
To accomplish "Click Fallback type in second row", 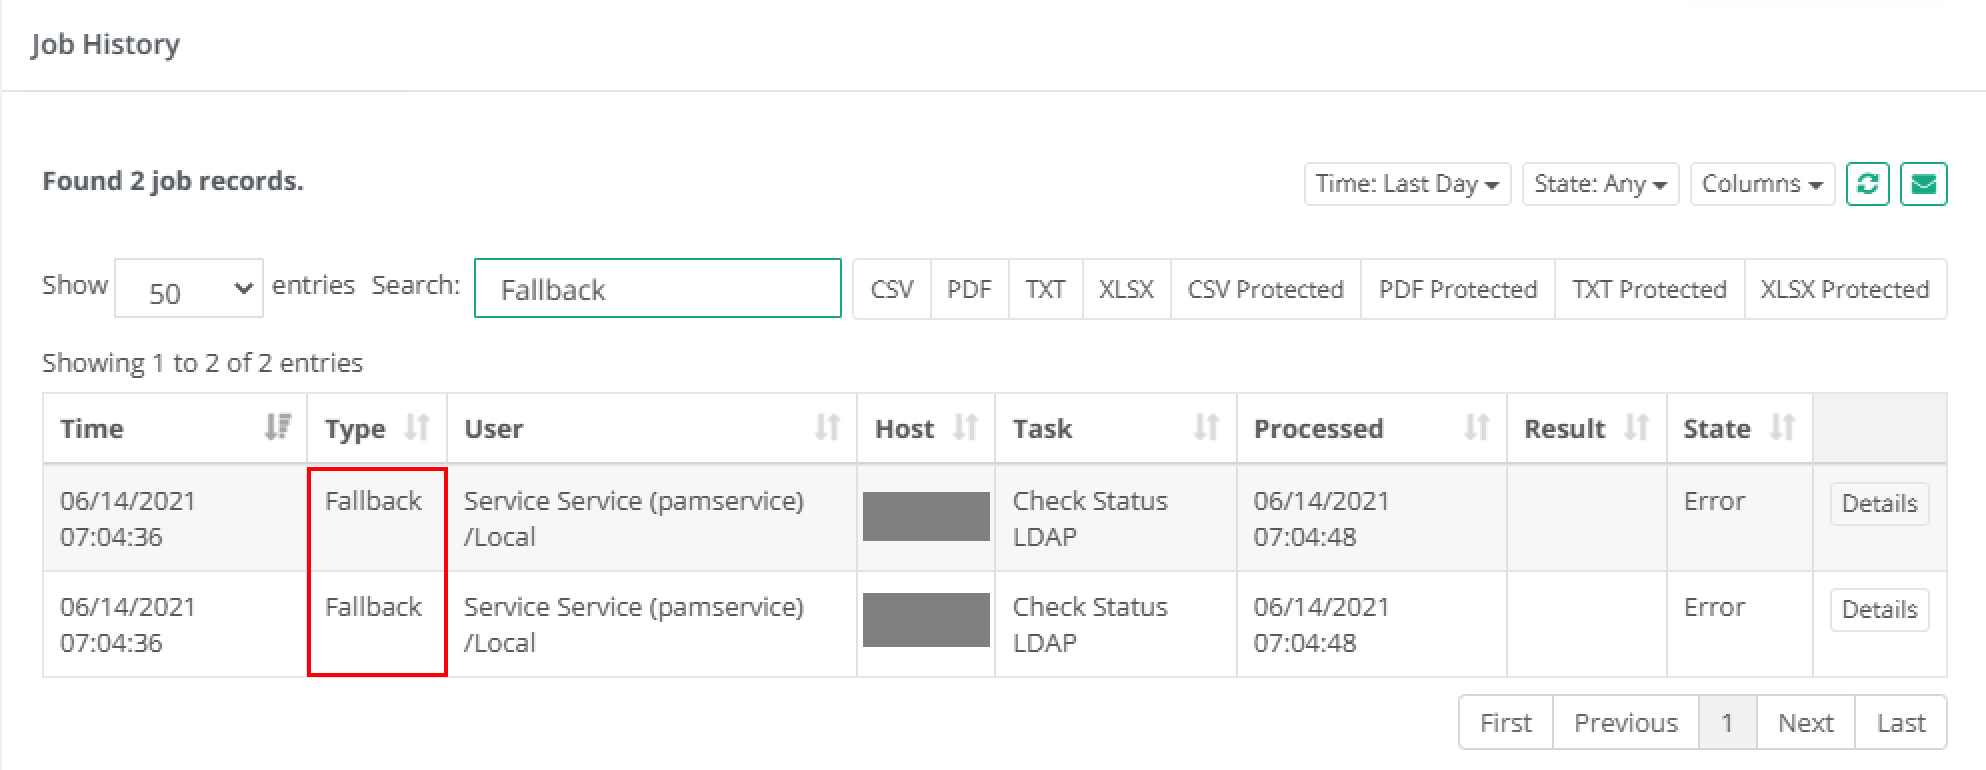I will pyautogui.click(x=373, y=607).
